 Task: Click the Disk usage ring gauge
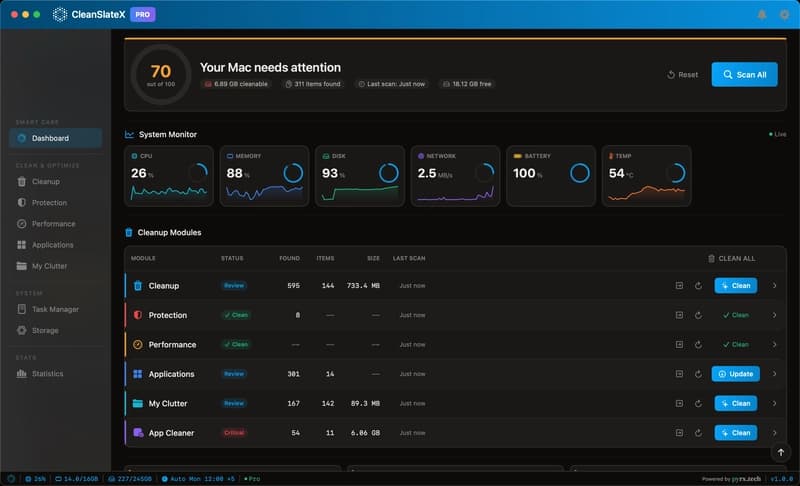coord(388,173)
